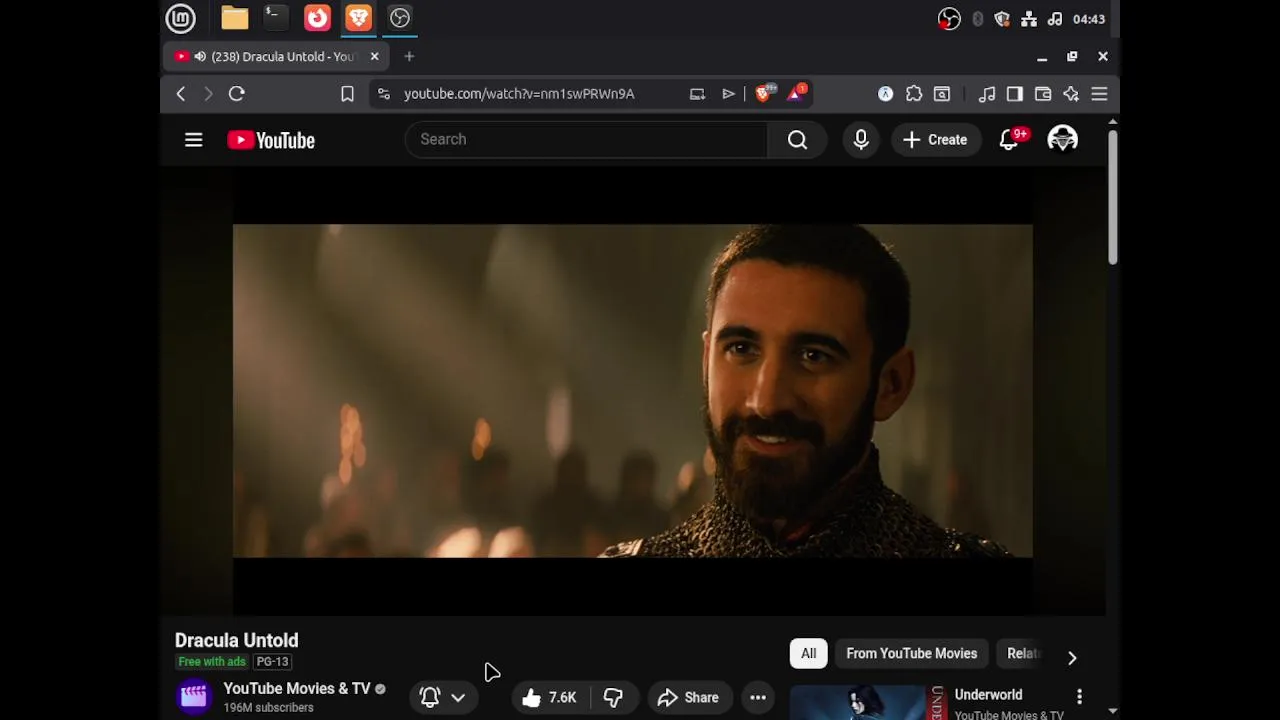This screenshot has height=720, width=1280.
Task: Open the Linux Mint start menu
Action: pyautogui.click(x=181, y=18)
